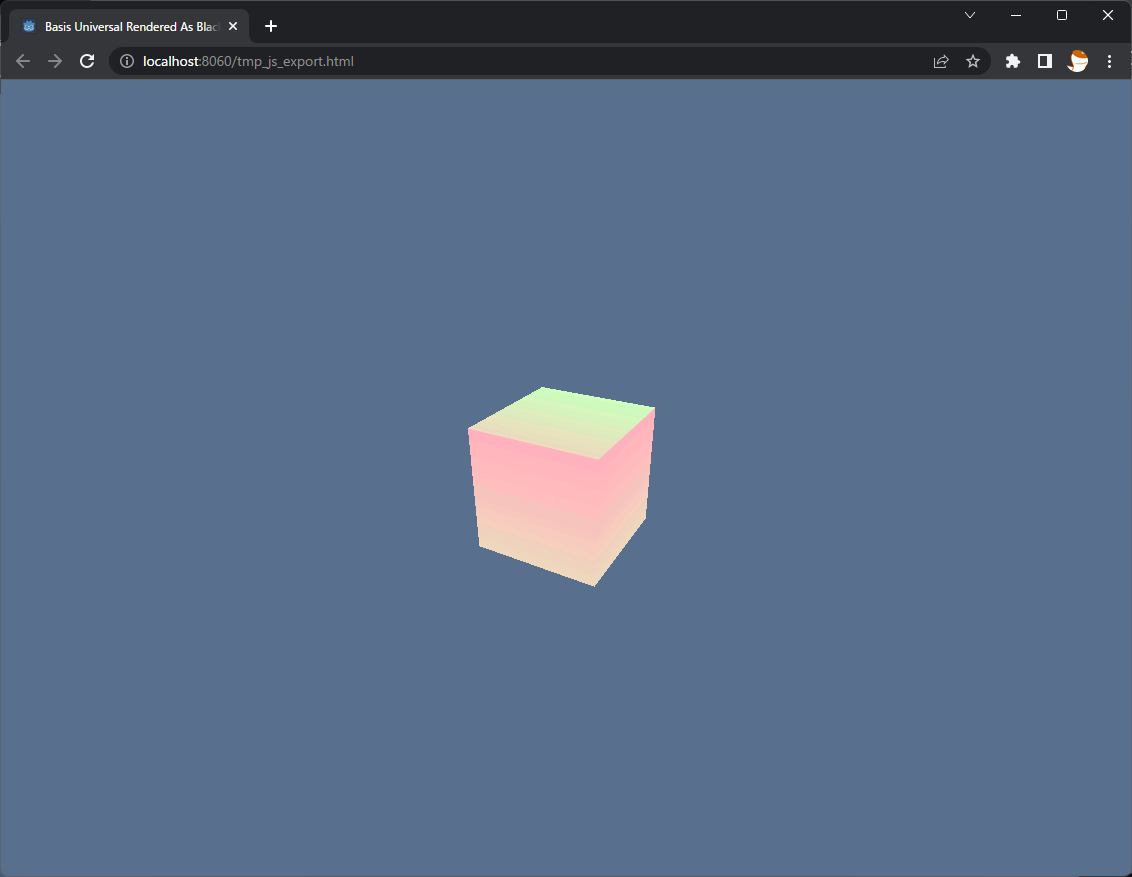Bookmark this page with the star
Screen dimensions: 1132x877
(973, 61)
